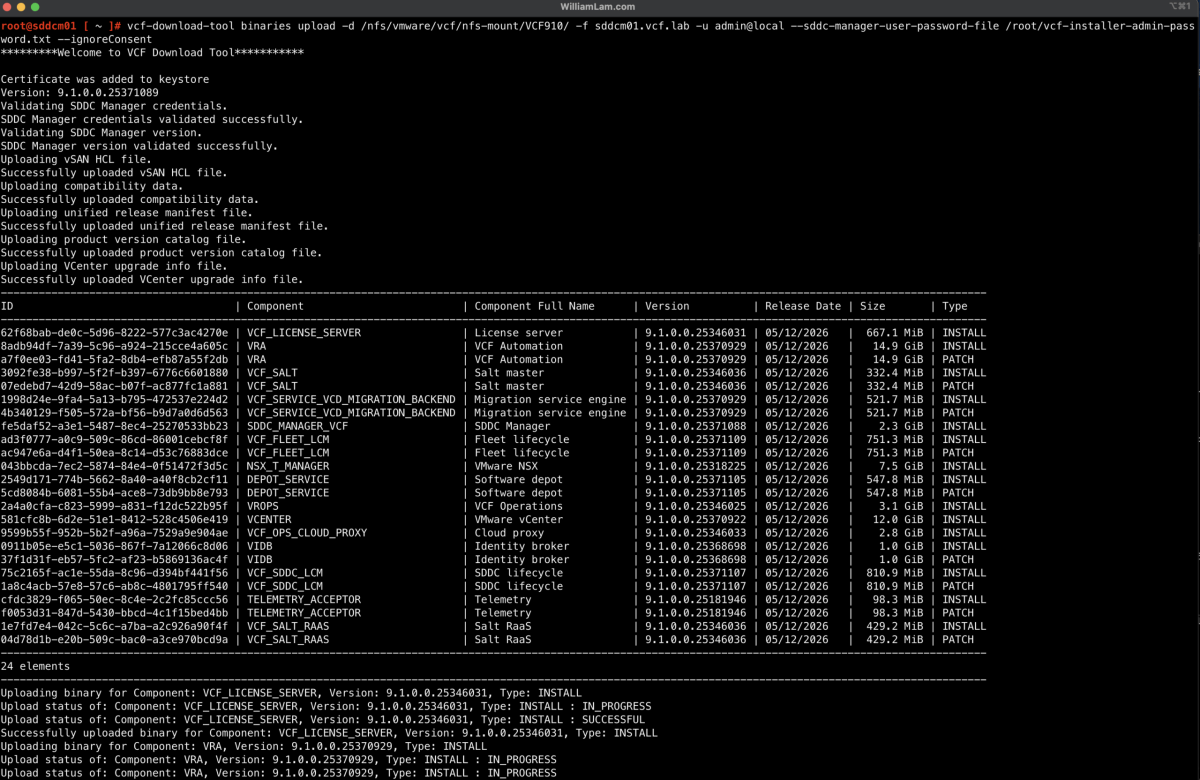Select "Successfully uploaded product version catalog file." line
The image size is (1200, 780).
(x=161, y=252)
